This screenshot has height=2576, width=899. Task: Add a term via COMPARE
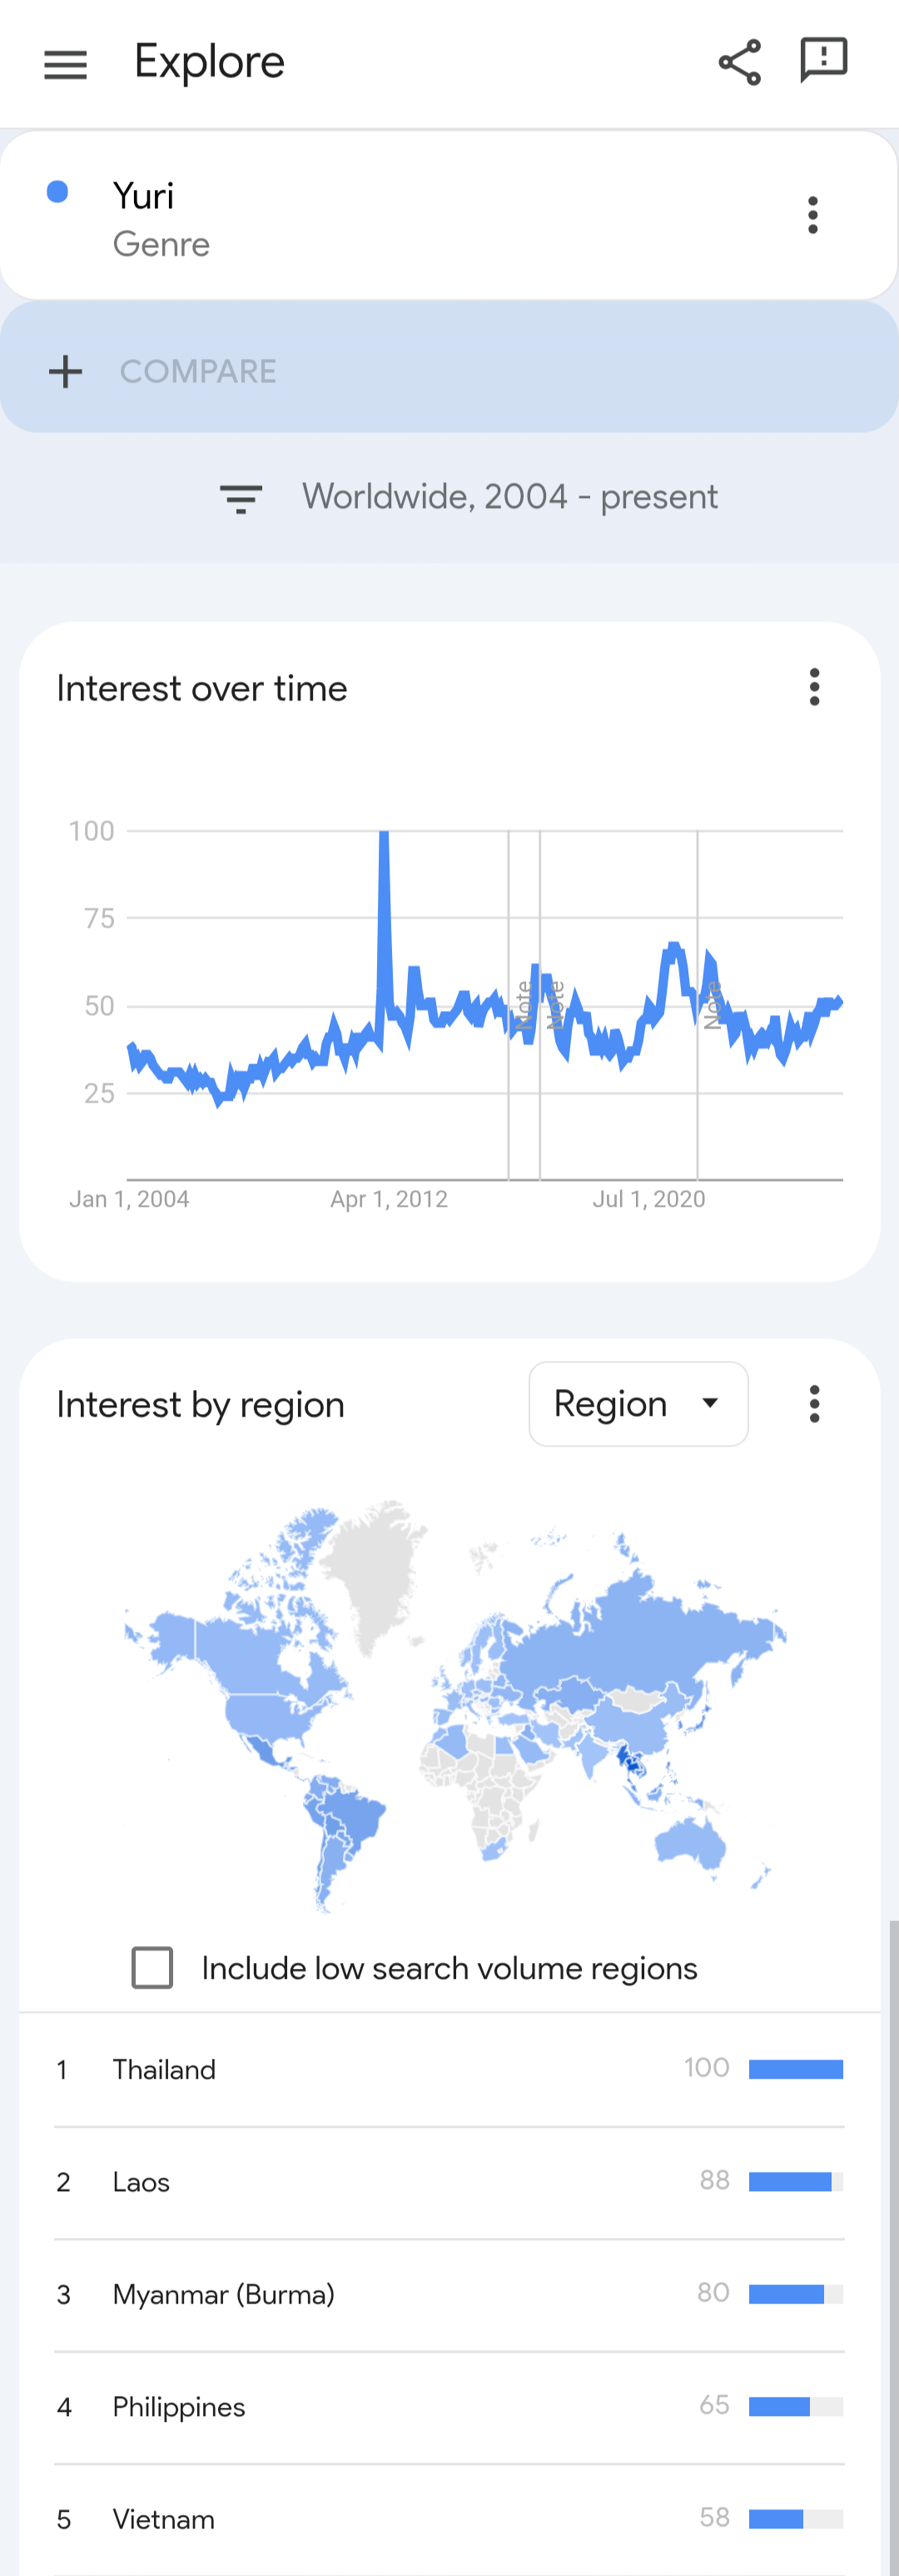click(198, 371)
